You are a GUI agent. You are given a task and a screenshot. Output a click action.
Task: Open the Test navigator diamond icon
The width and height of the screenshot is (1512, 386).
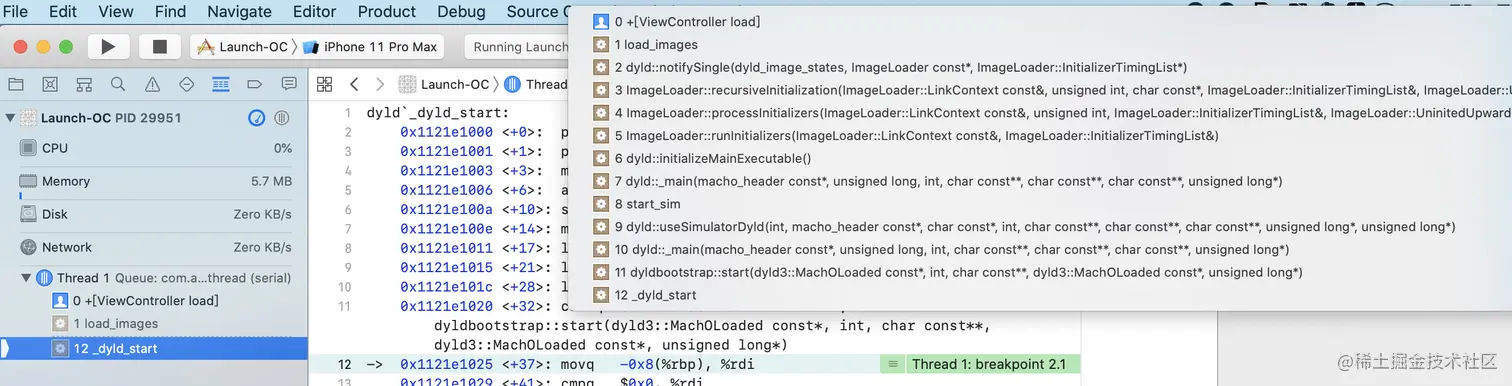186,84
